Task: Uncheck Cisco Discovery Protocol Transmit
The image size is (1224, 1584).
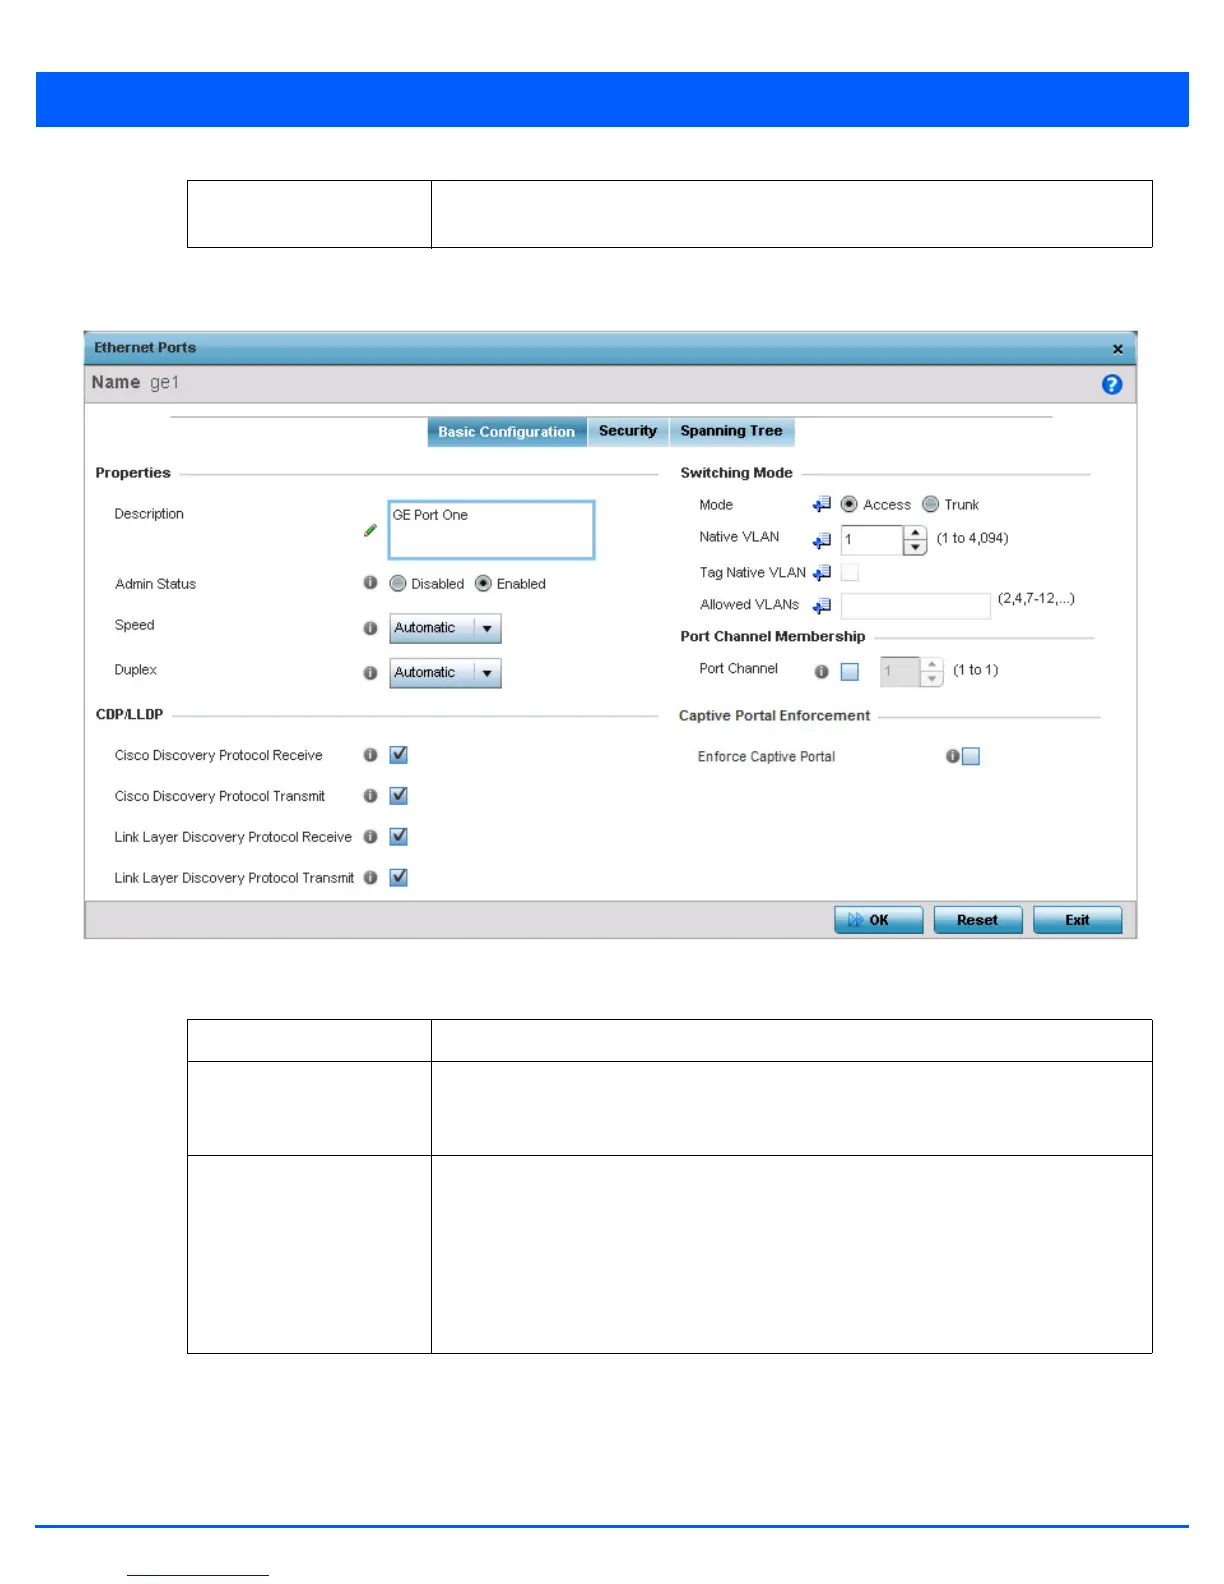Action: point(398,796)
